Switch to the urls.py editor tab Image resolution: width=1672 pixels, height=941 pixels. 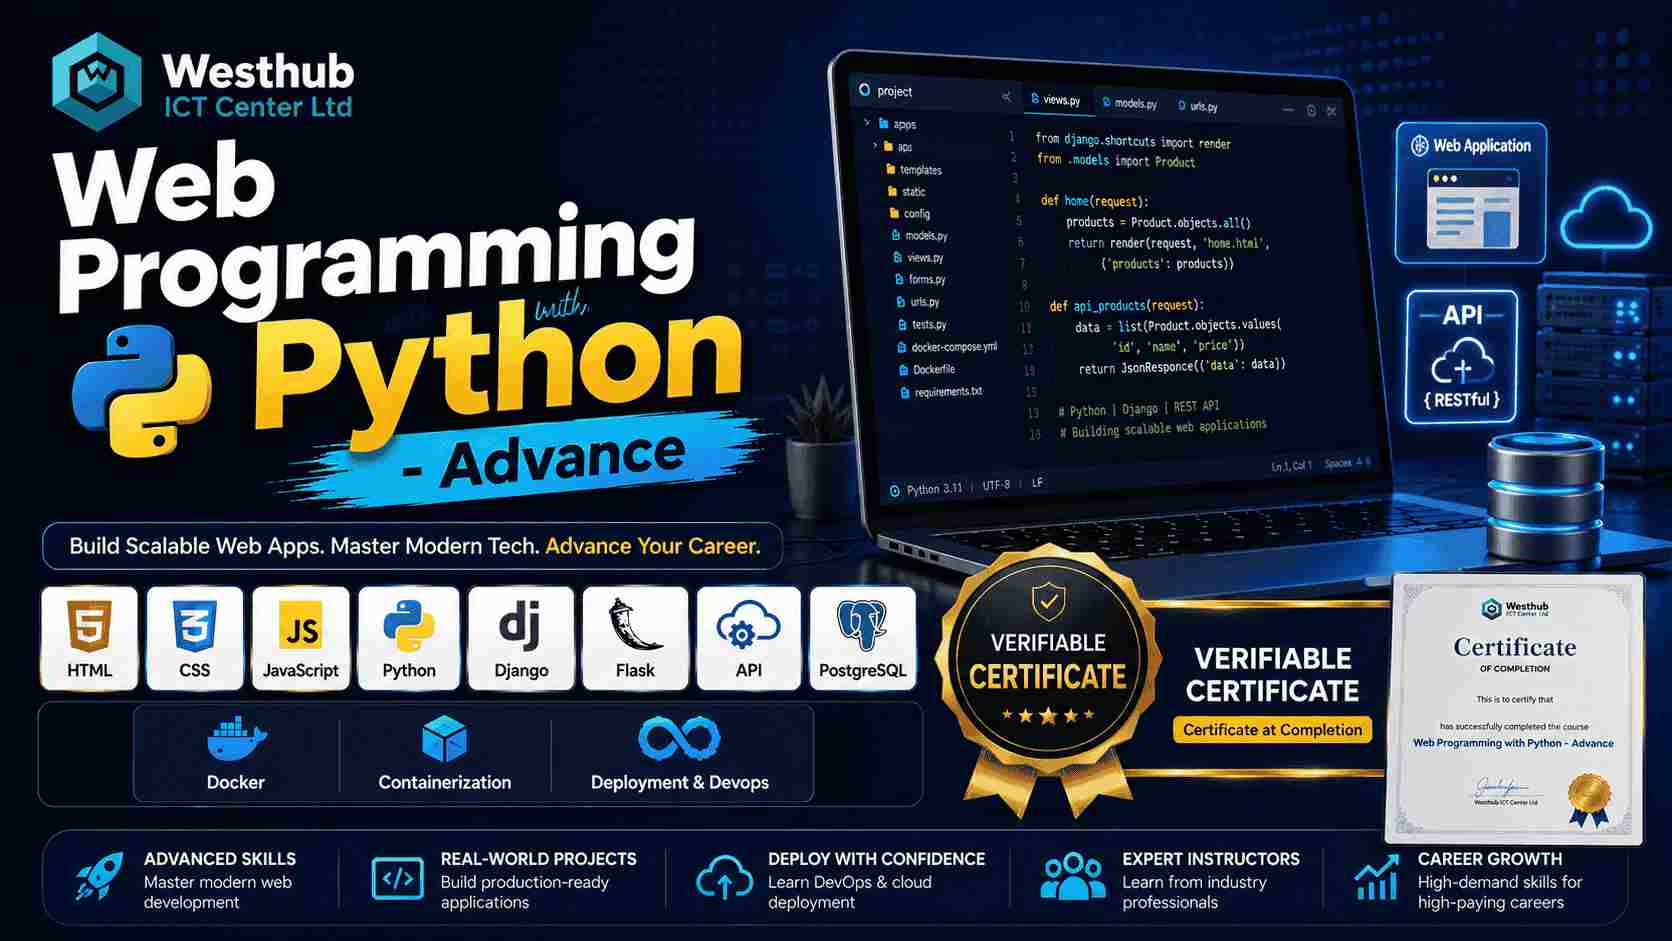point(1198,106)
